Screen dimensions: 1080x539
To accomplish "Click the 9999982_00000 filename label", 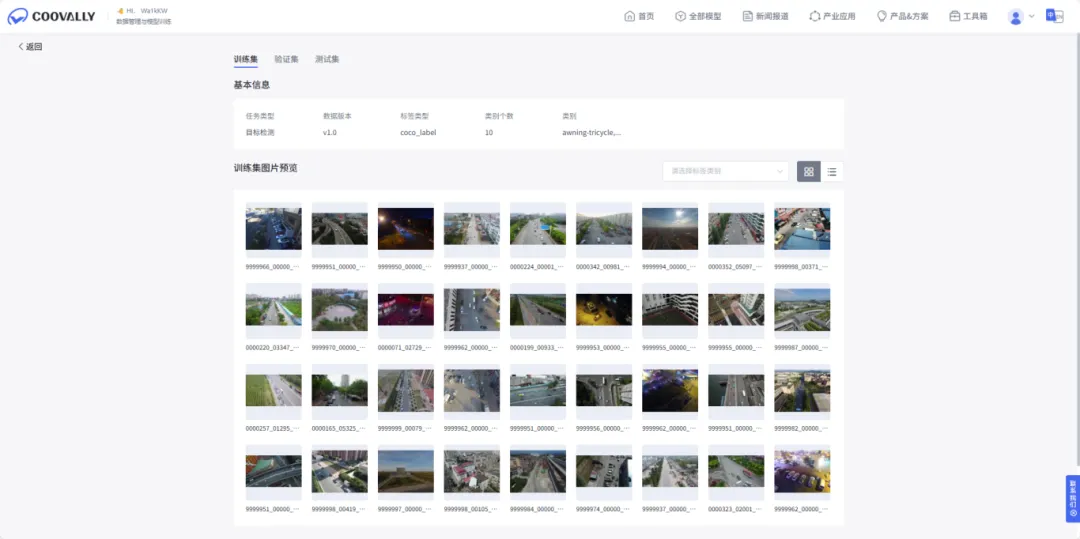I will 802,428.
